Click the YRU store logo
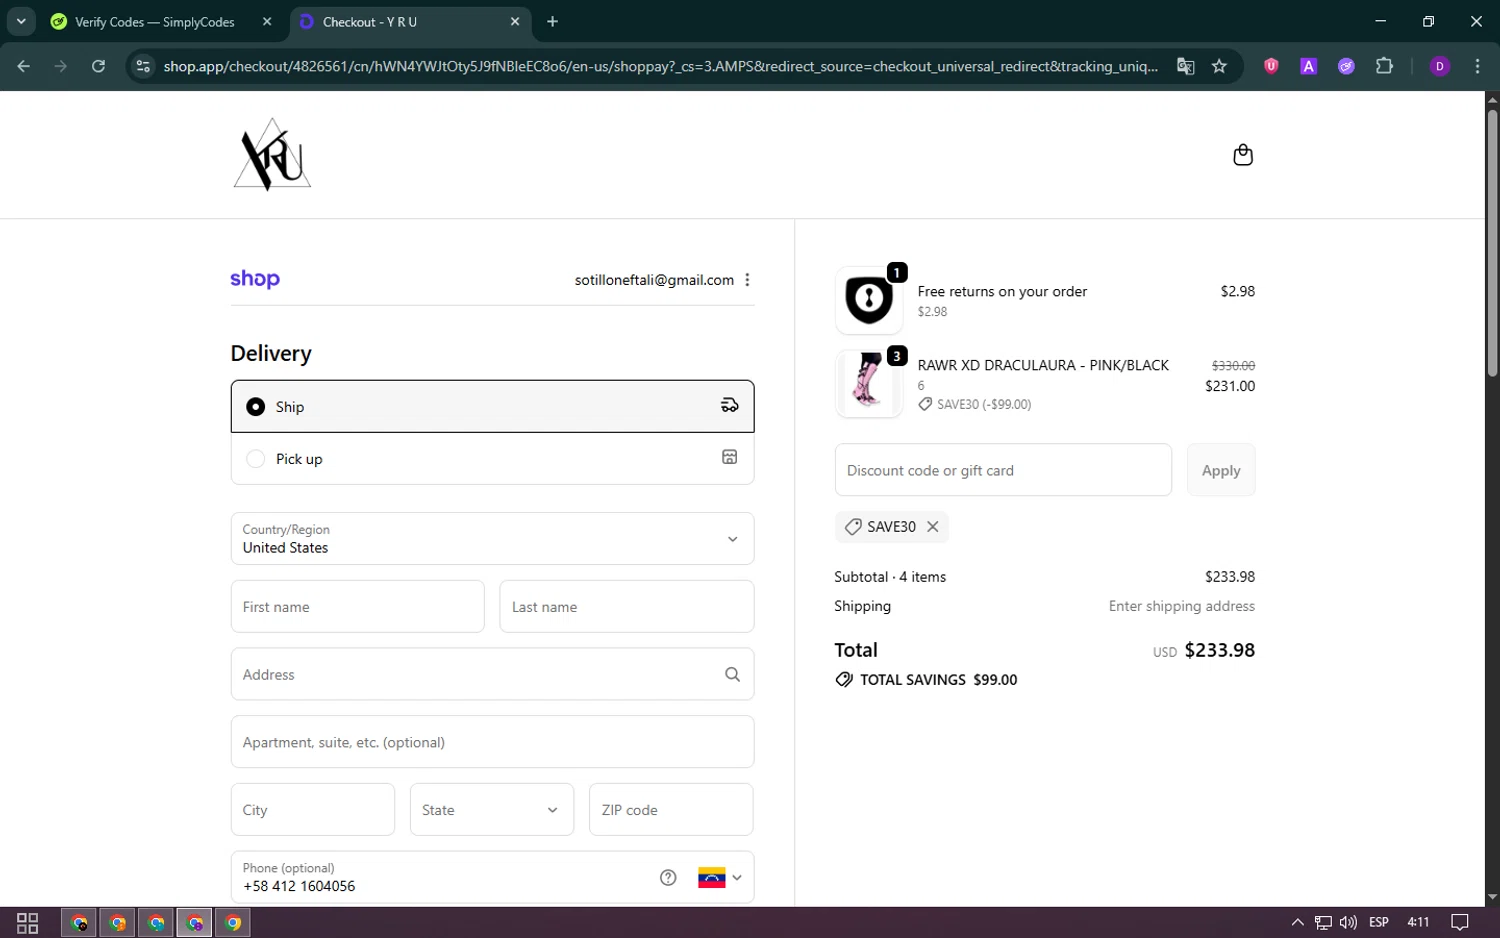Screen dimensions: 1500x938 tap(272, 155)
